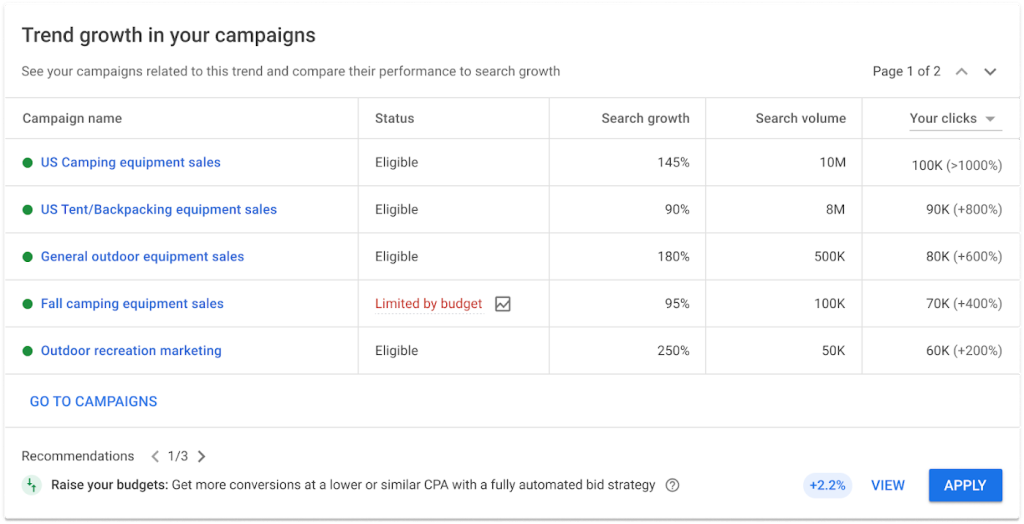1024x524 pixels.
Task: Click the Limited by budget status text
Action: tap(428, 304)
